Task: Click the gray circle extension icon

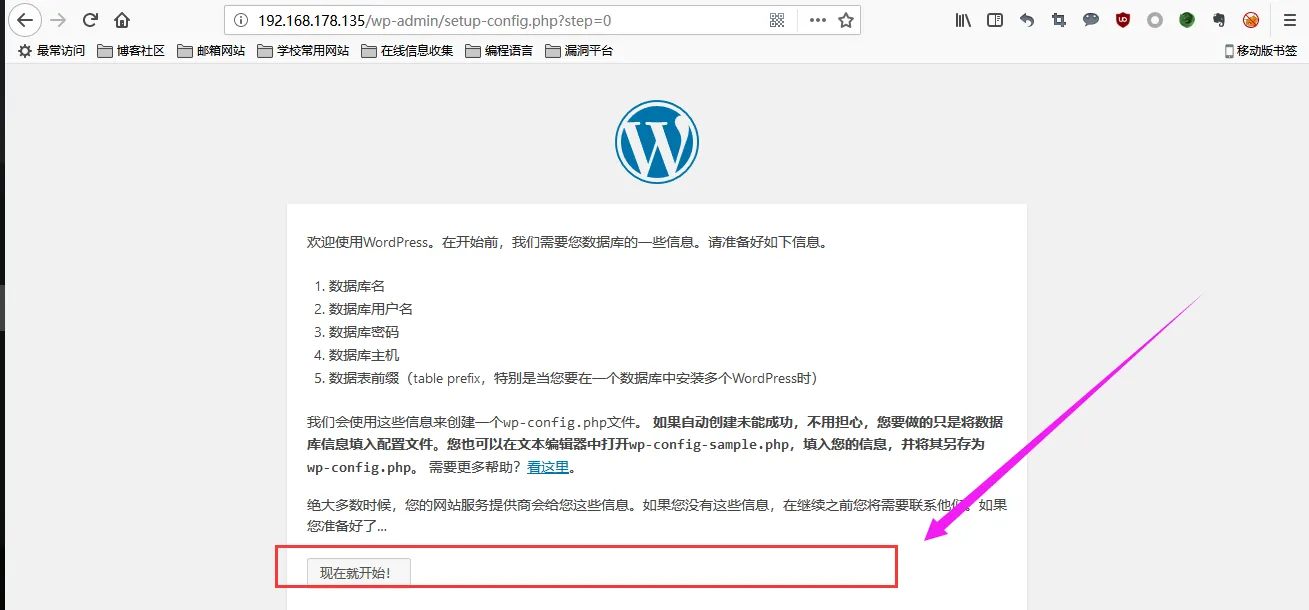Action: [1155, 20]
